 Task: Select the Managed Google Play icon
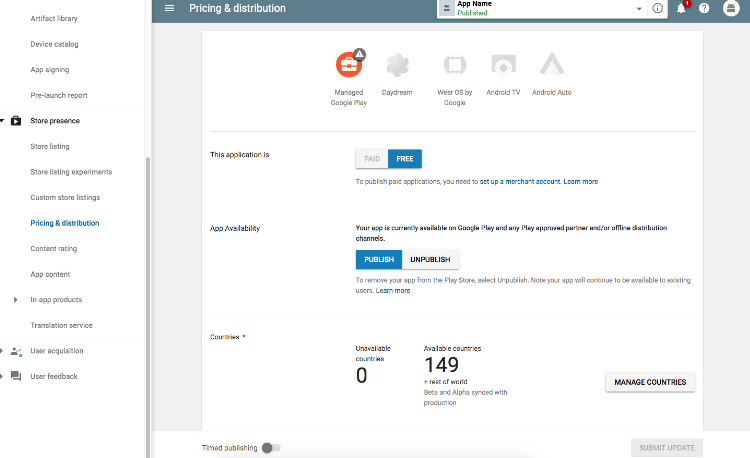pyautogui.click(x=349, y=65)
